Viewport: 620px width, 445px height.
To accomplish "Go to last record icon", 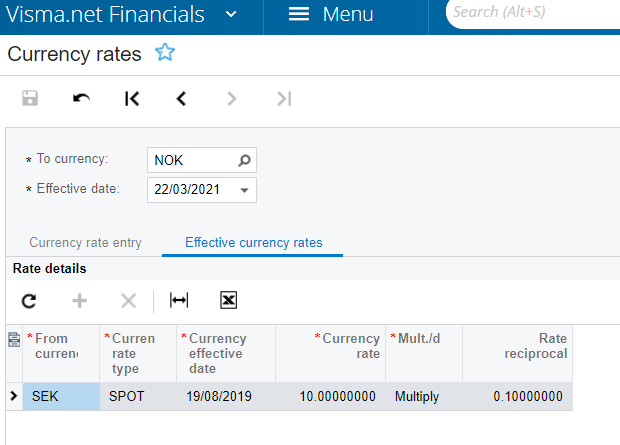I will (x=284, y=98).
